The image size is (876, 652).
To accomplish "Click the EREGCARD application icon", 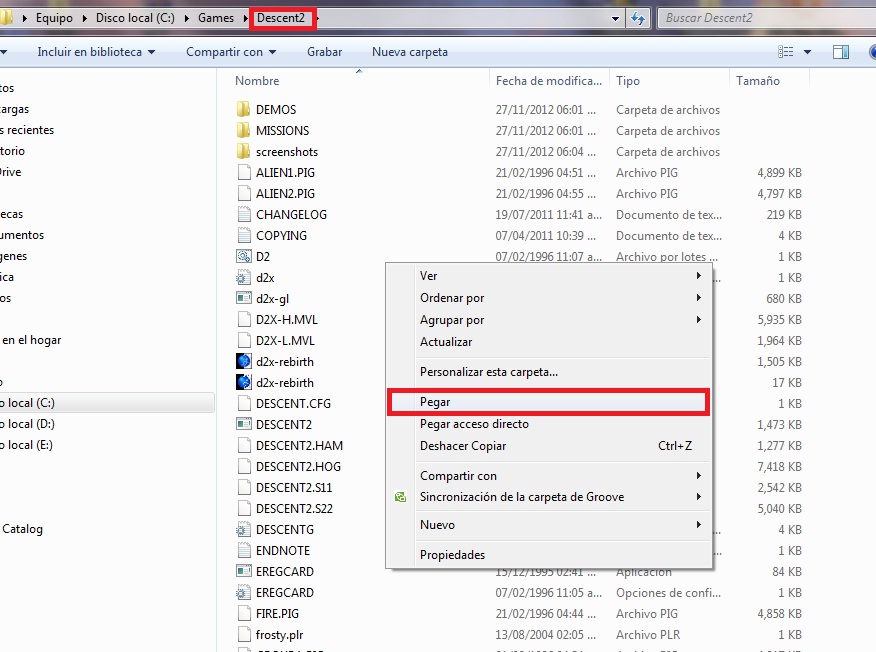I will tap(244, 572).
